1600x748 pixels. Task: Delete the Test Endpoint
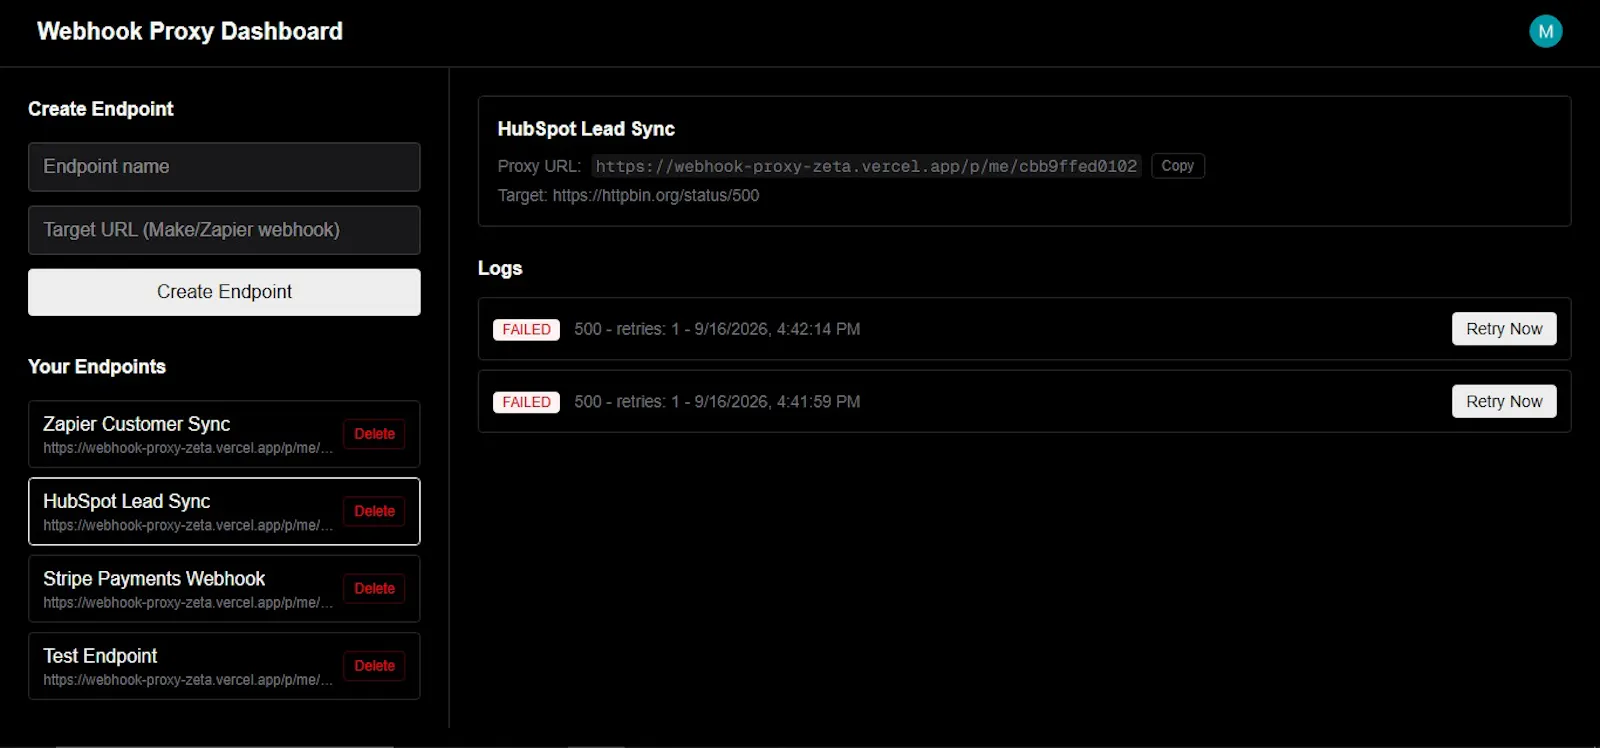[x=374, y=666]
